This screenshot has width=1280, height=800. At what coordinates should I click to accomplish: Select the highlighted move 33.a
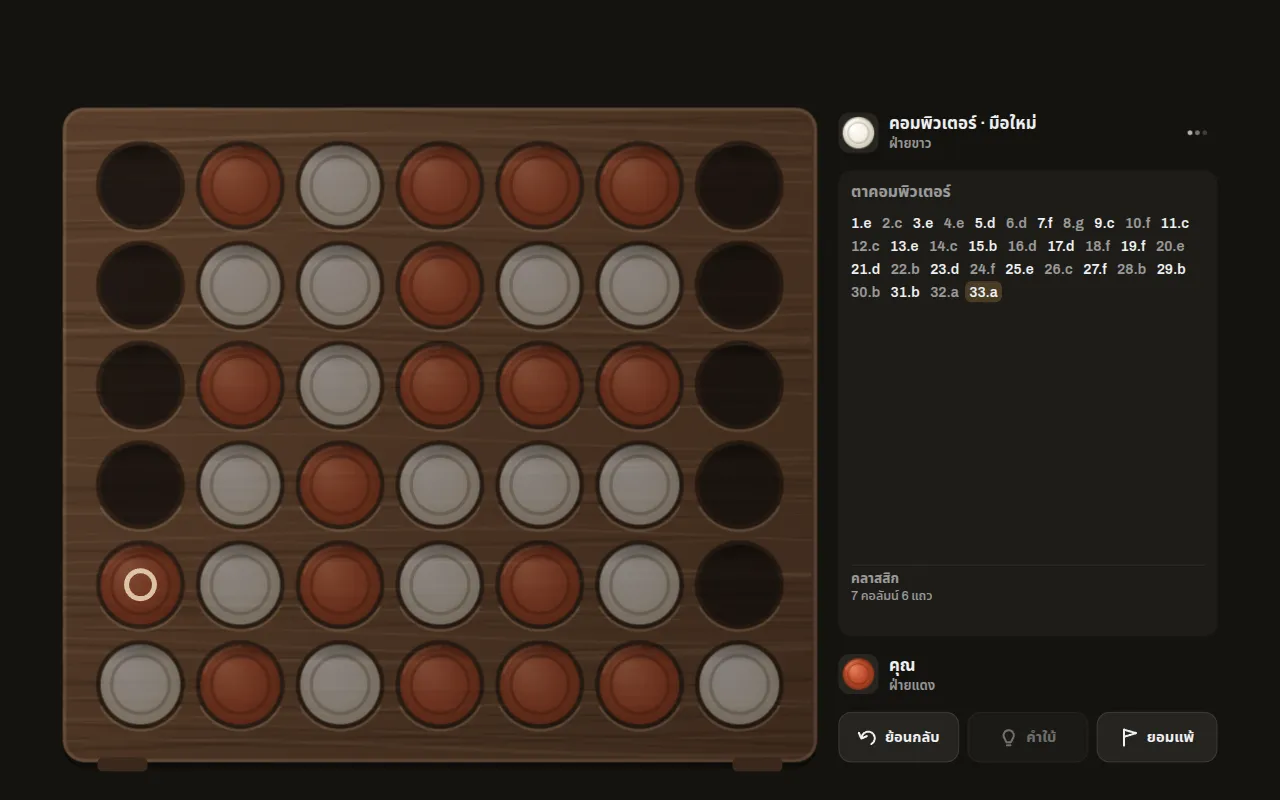[983, 292]
